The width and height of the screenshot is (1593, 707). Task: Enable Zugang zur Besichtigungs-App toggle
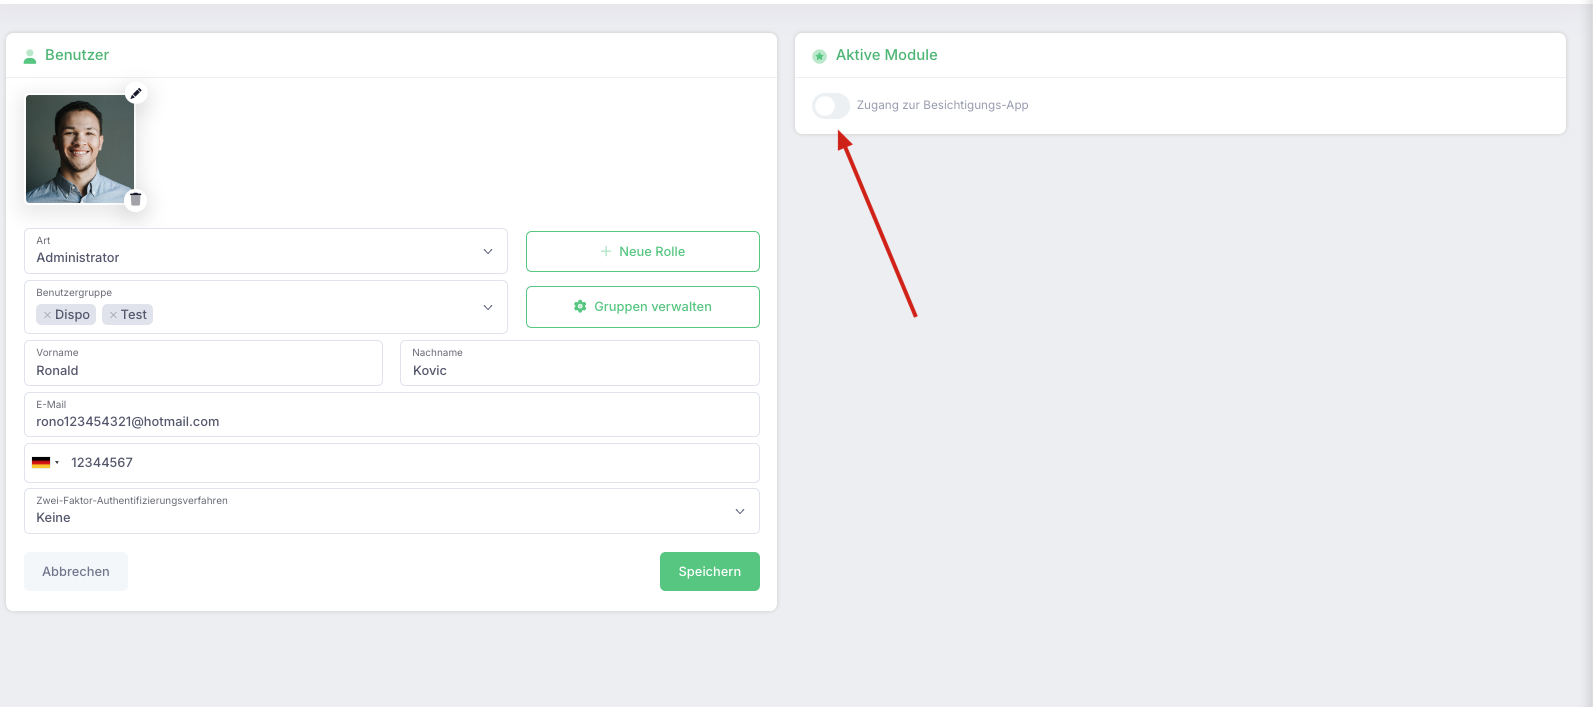(x=831, y=105)
